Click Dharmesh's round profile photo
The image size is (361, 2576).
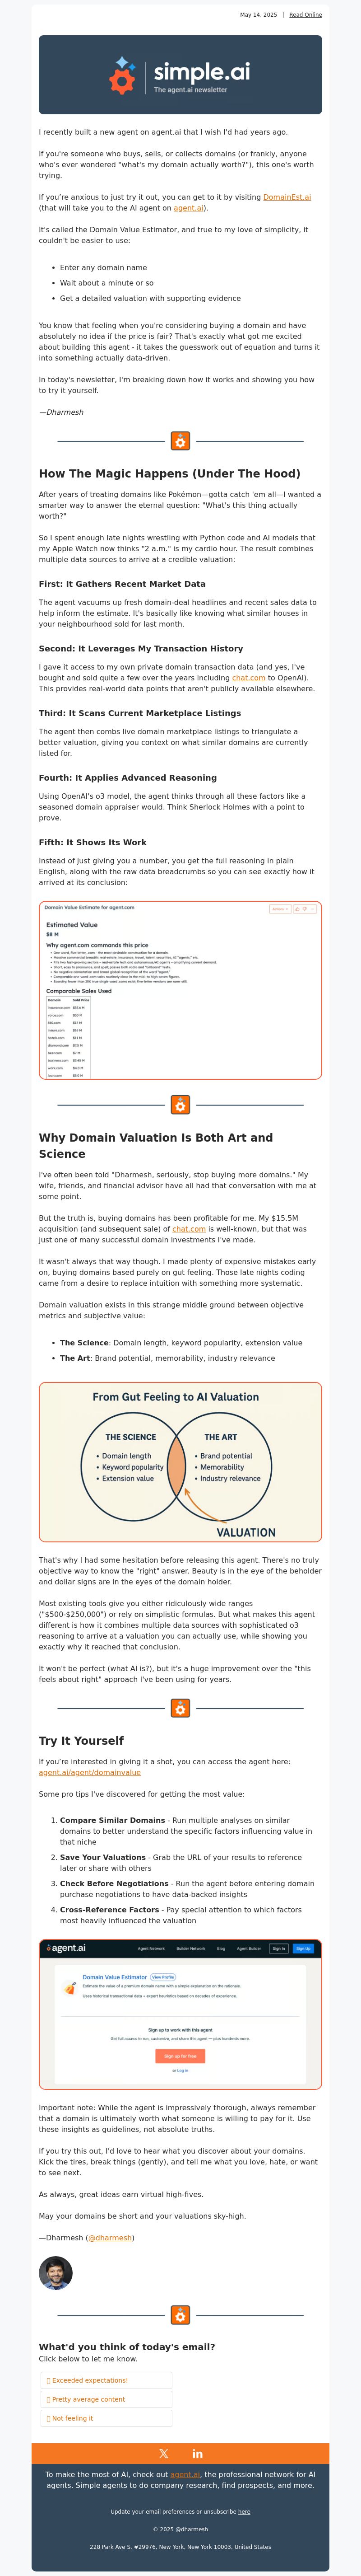pyautogui.click(x=56, y=2273)
